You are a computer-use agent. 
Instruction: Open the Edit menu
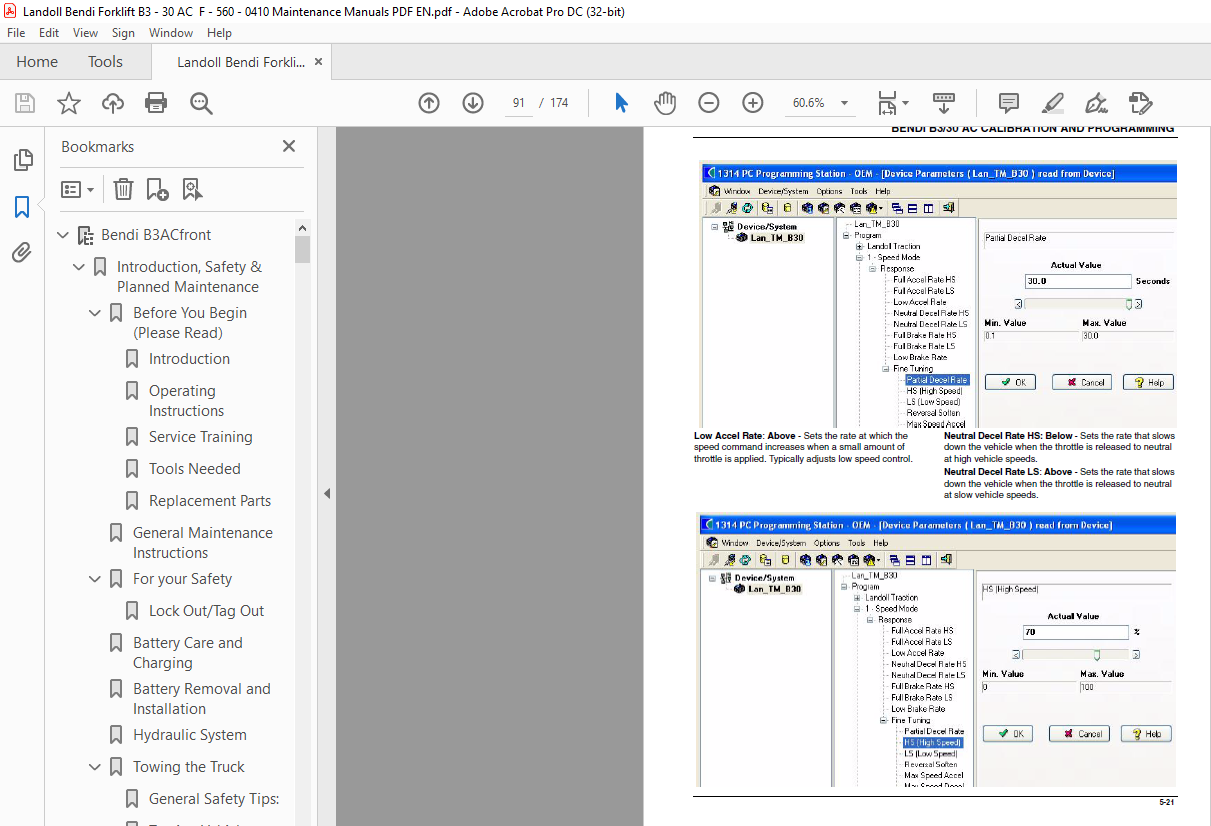click(x=49, y=33)
